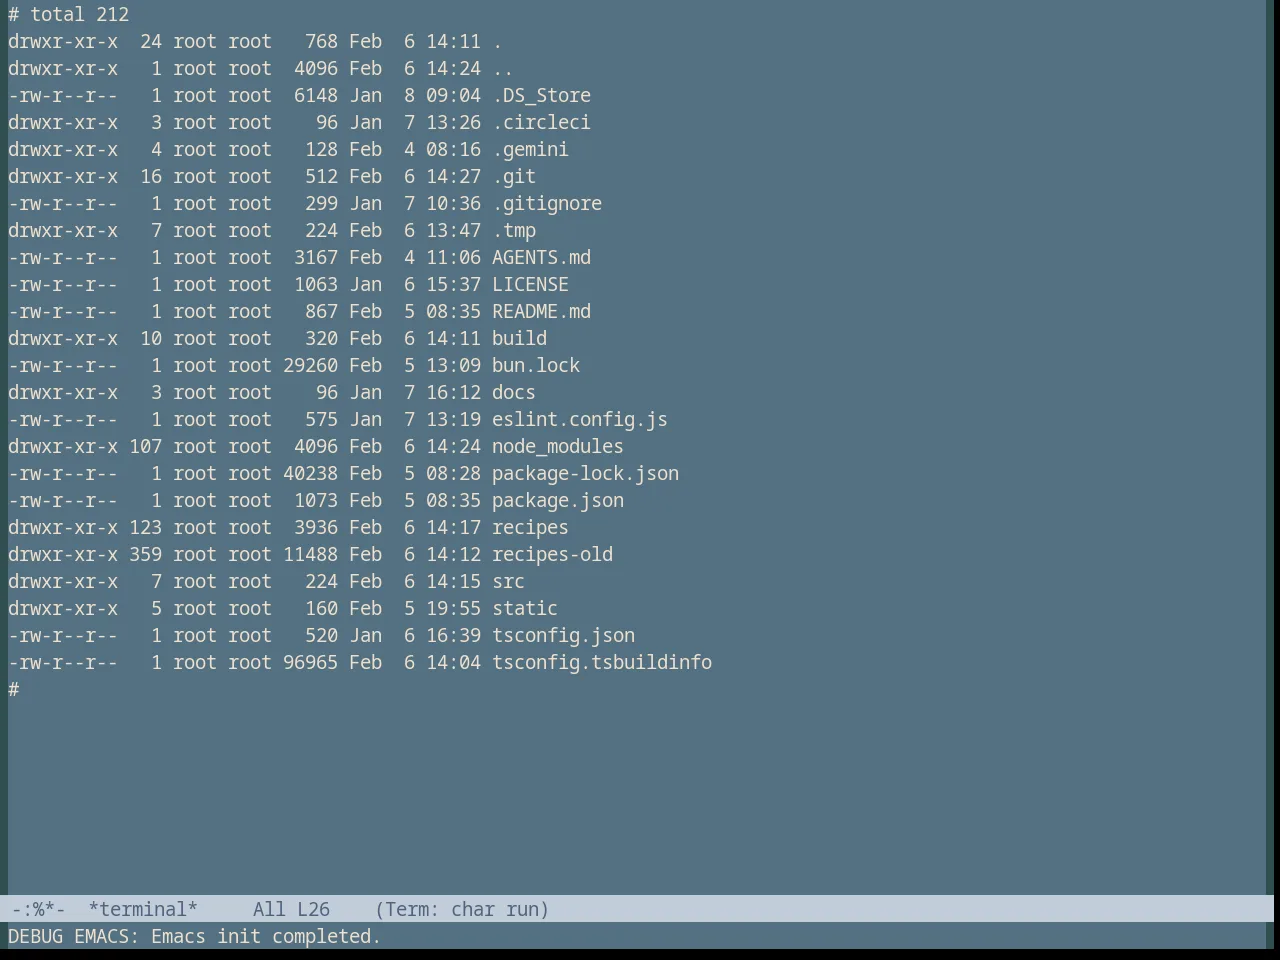The image size is (1280, 960).
Task: Select the .gitignore file name
Action: point(547,204)
